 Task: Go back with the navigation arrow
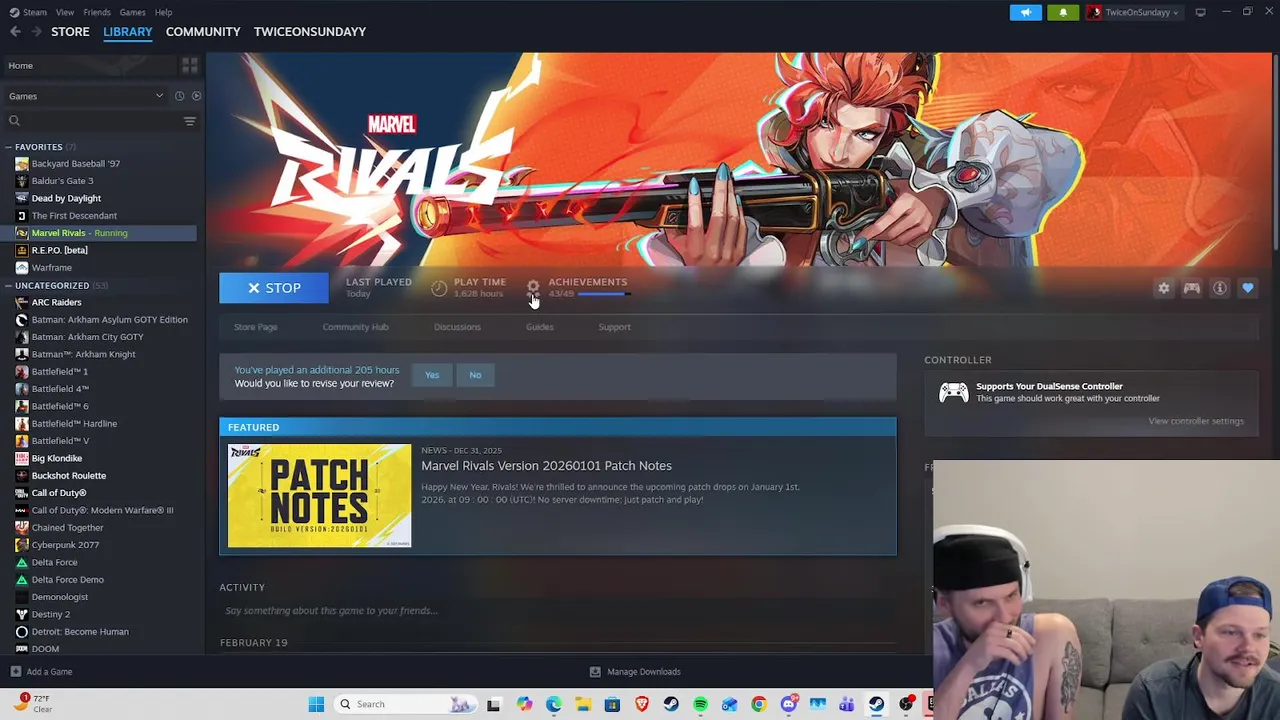click(15, 32)
